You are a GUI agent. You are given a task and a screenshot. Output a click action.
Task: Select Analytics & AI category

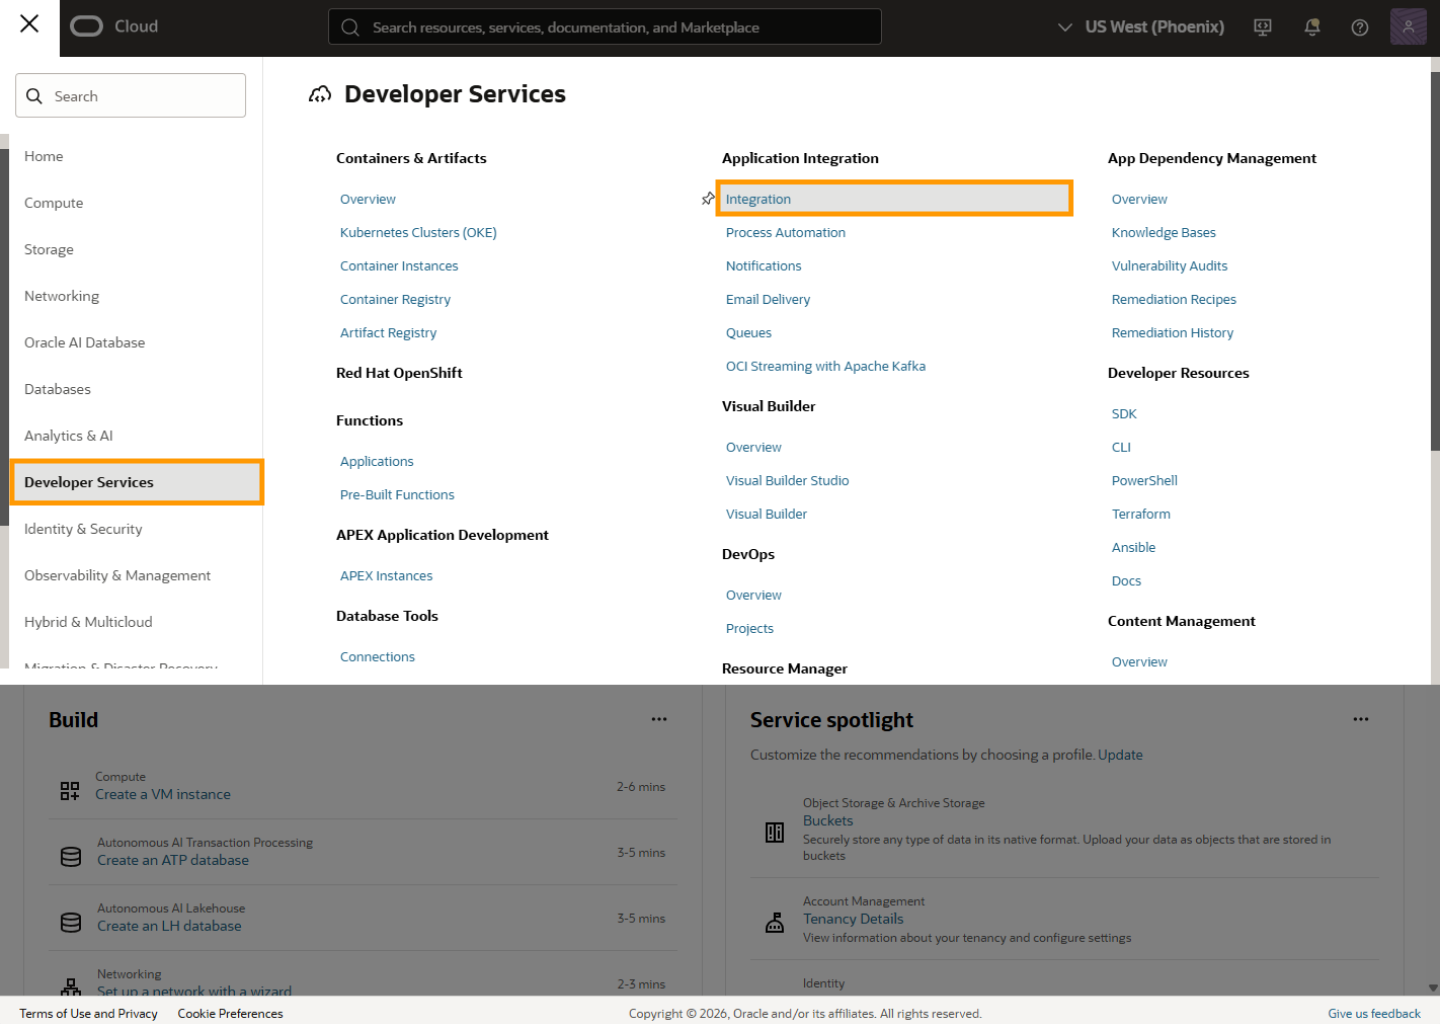click(x=69, y=436)
